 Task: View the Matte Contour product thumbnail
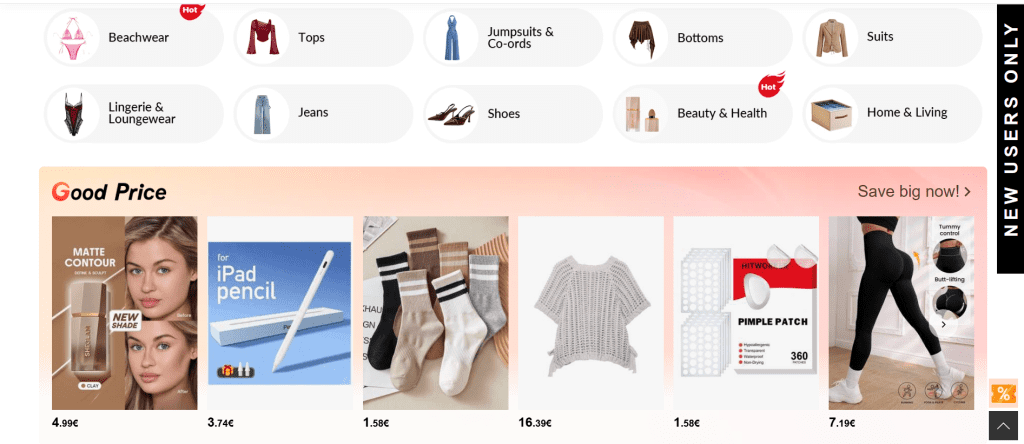pos(125,313)
